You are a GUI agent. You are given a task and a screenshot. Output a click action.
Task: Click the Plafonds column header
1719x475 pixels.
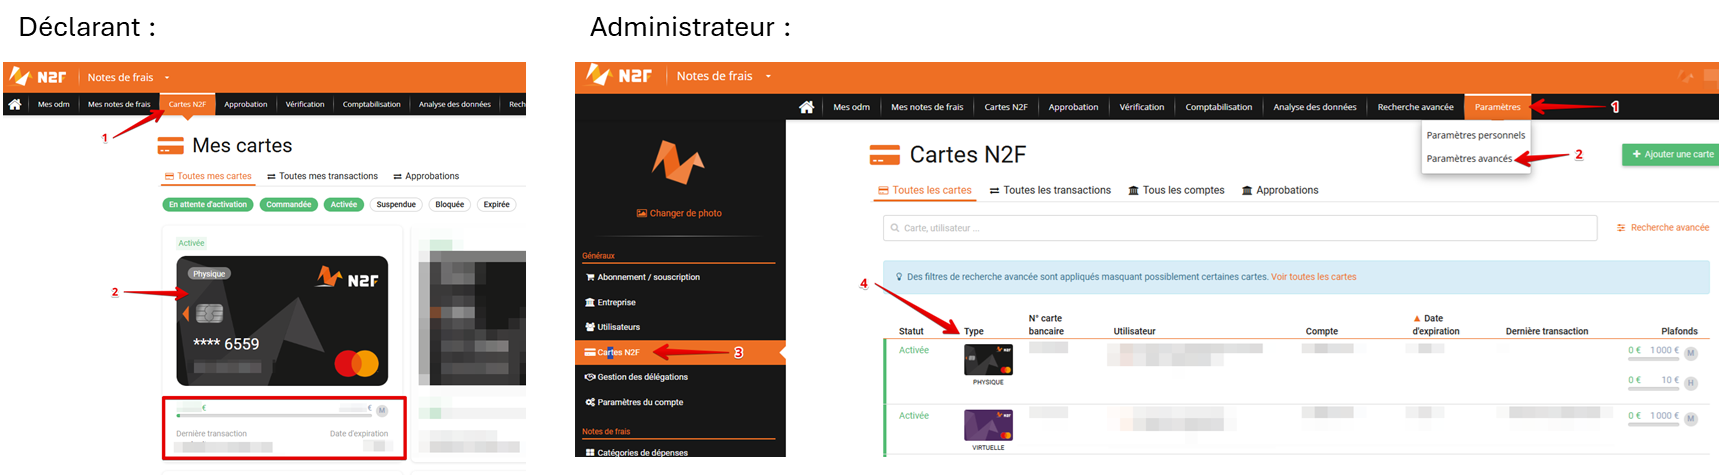click(x=1679, y=331)
